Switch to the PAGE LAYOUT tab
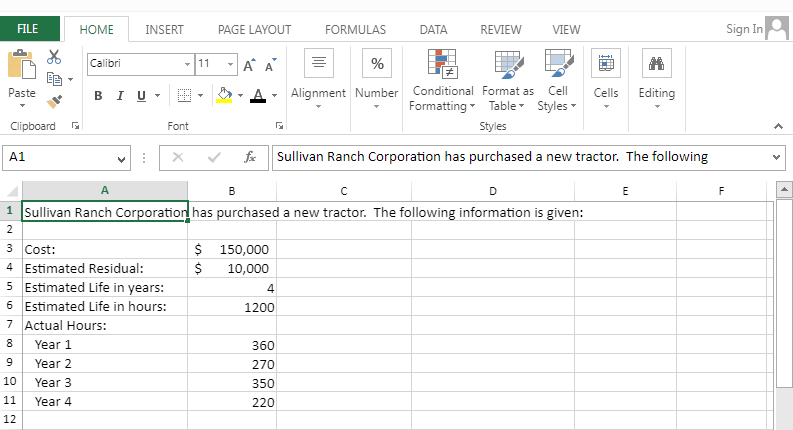The image size is (793, 430). [254, 30]
